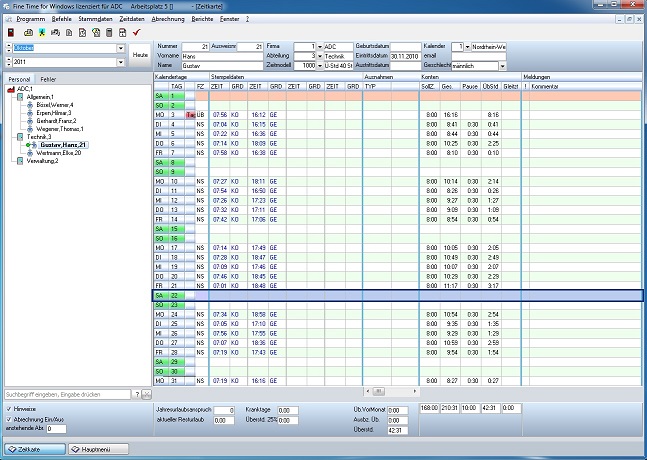This screenshot has height=460, width=647.
Task: Open the year dropdown showing 2011
Action: [120, 62]
